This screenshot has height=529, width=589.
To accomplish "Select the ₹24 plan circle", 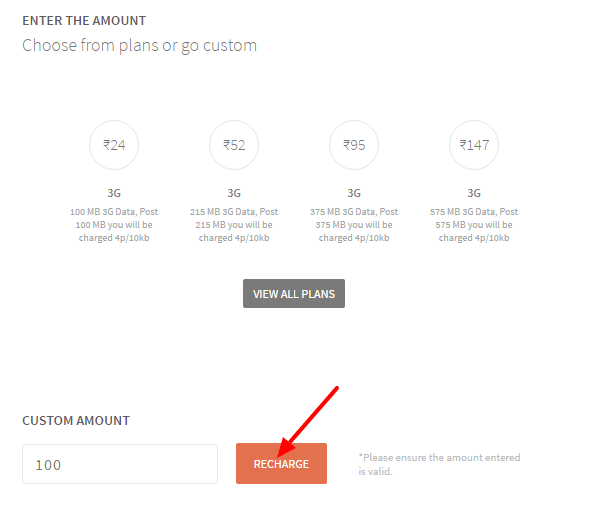I will (114, 145).
